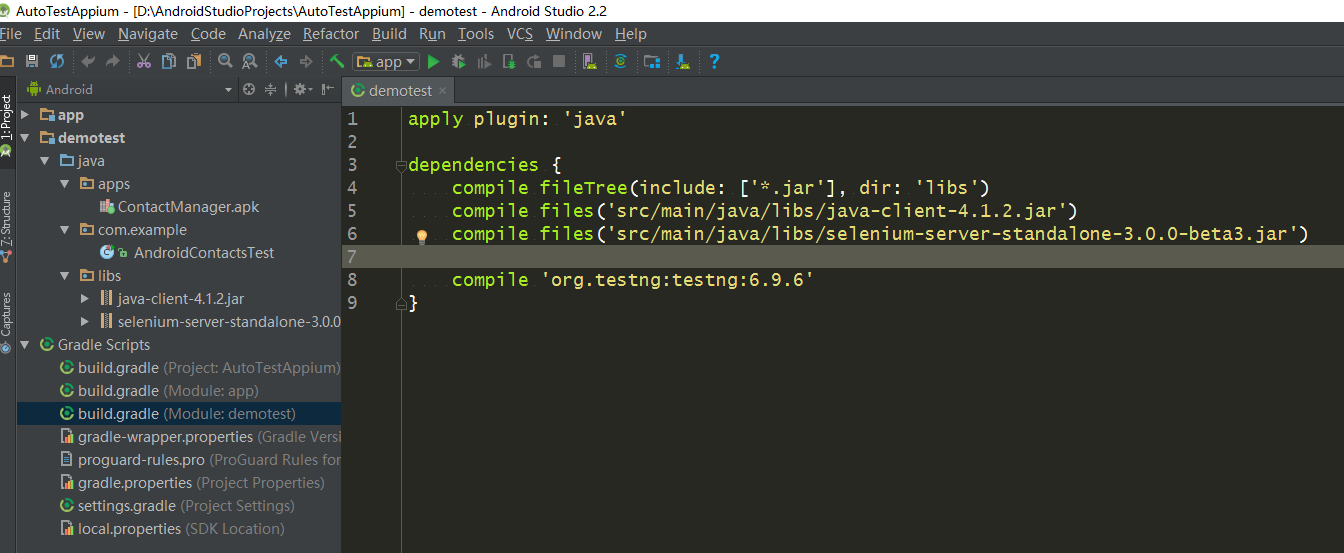Image resolution: width=1344 pixels, height=553 pixels.
Task: Click the Paste clipboard icon
Action: [x=193, y=61]
